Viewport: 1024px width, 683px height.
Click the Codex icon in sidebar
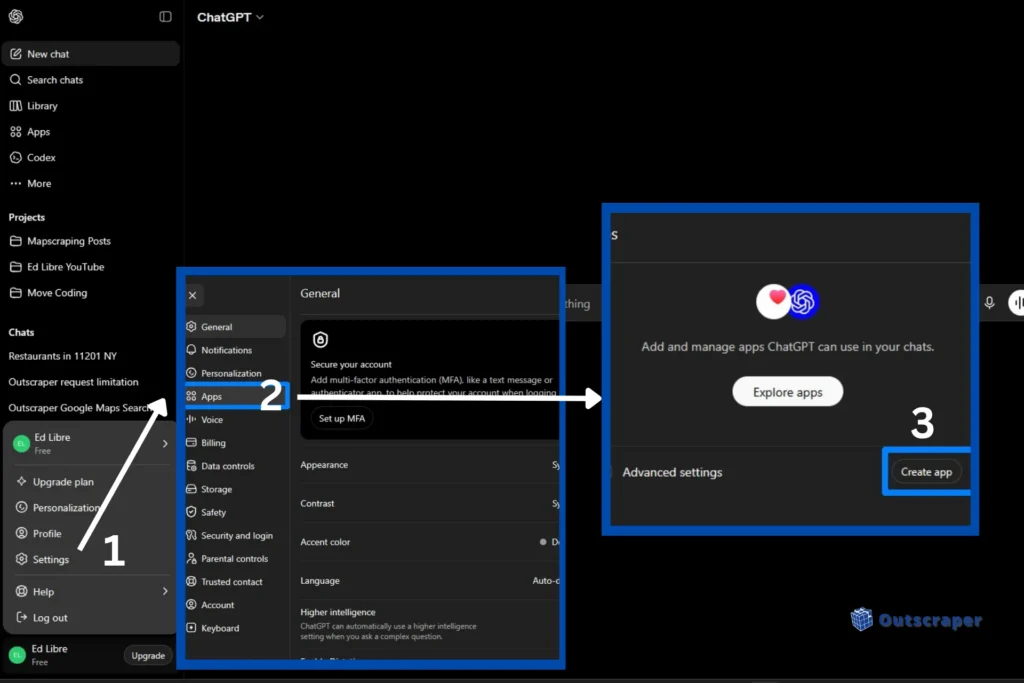click(x=16, y=157)
